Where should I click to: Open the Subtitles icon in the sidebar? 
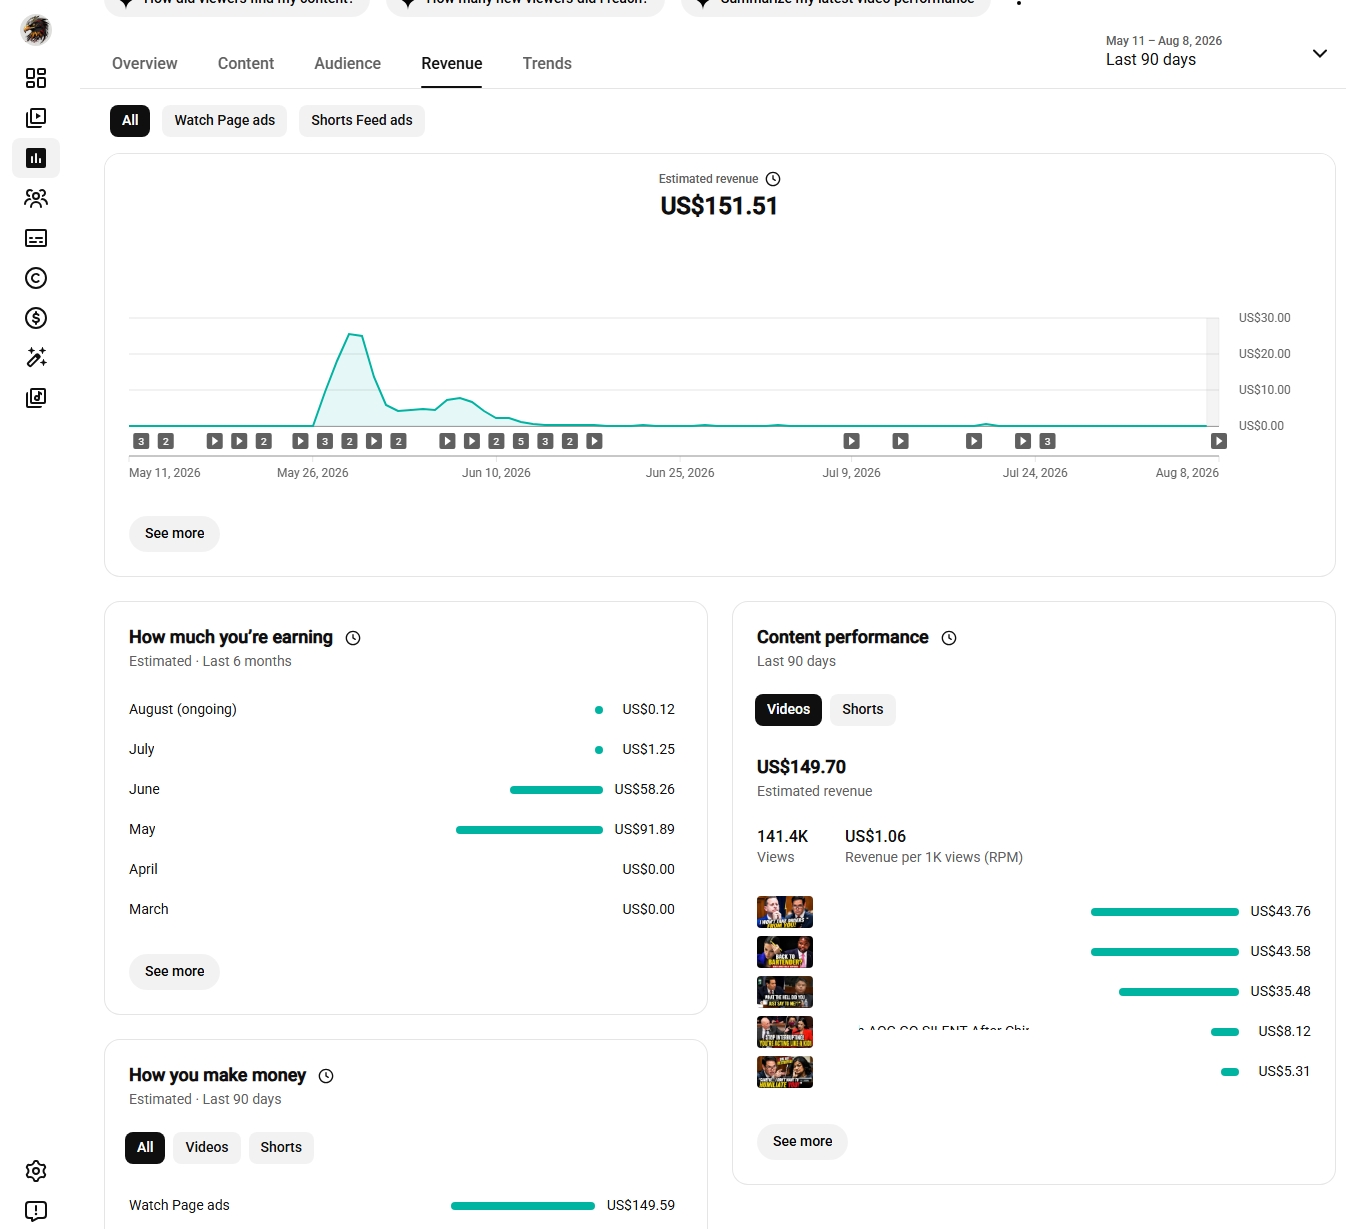(x=36, y=238)
